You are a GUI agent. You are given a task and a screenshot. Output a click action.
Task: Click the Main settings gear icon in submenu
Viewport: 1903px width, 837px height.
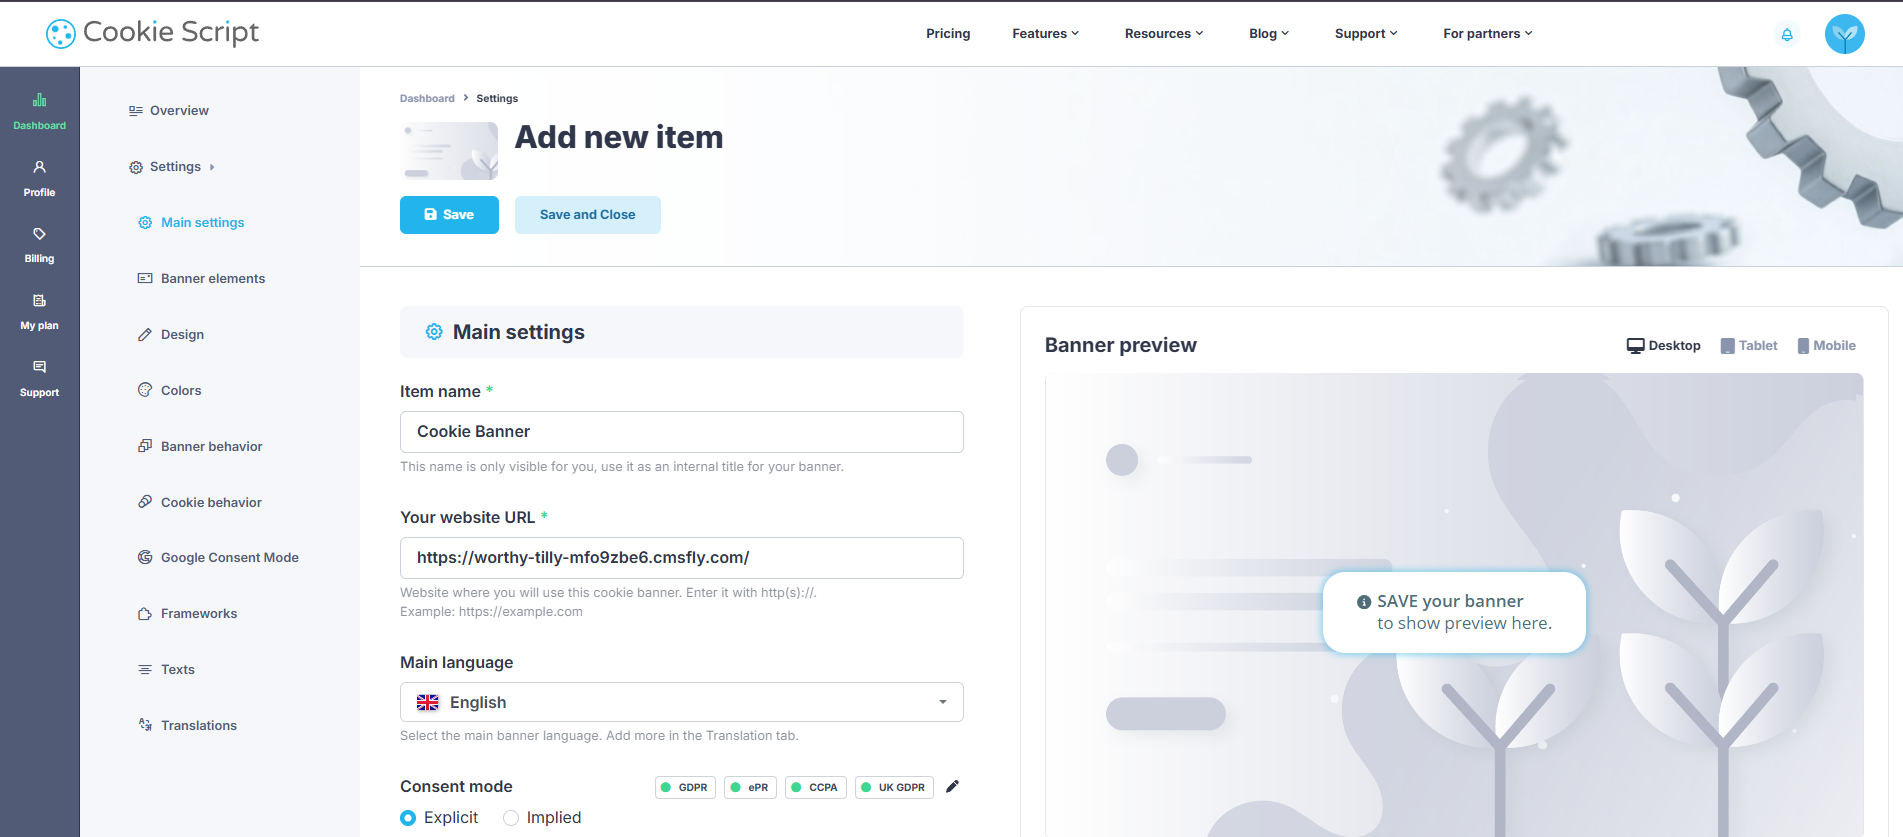pos(145,223)
